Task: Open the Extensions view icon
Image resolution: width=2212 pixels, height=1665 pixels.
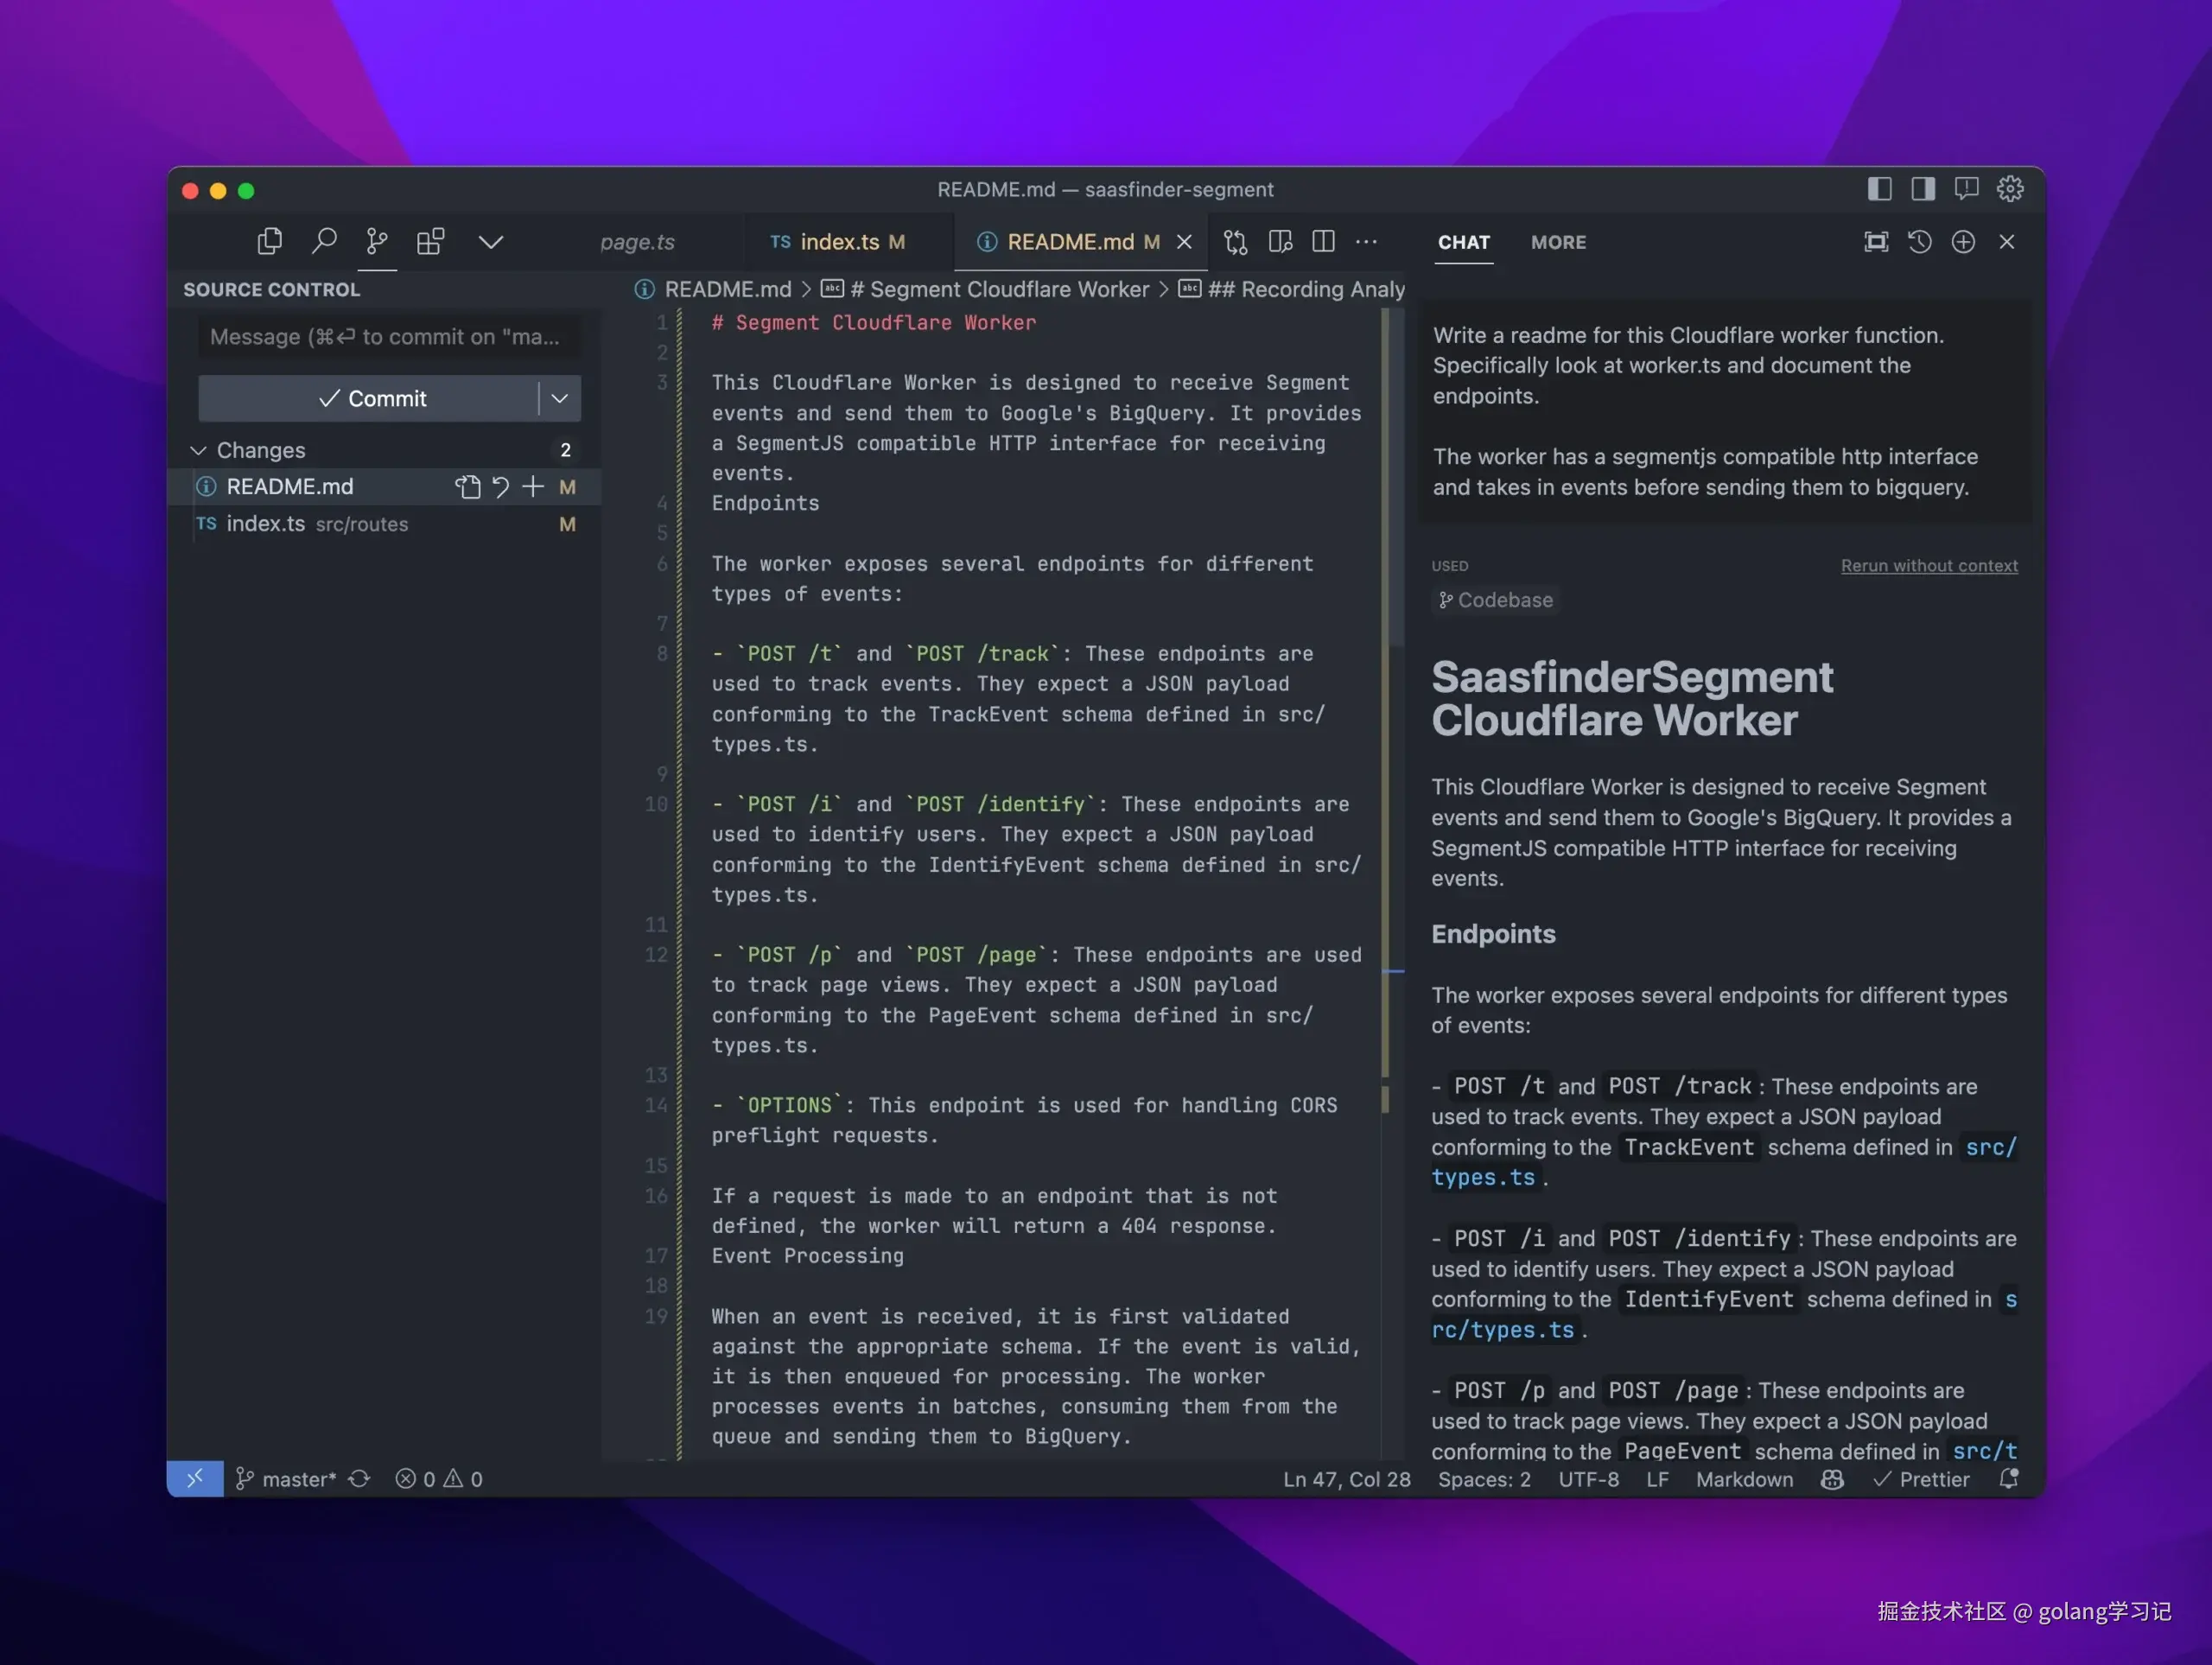Action: (x=430, y=241)
